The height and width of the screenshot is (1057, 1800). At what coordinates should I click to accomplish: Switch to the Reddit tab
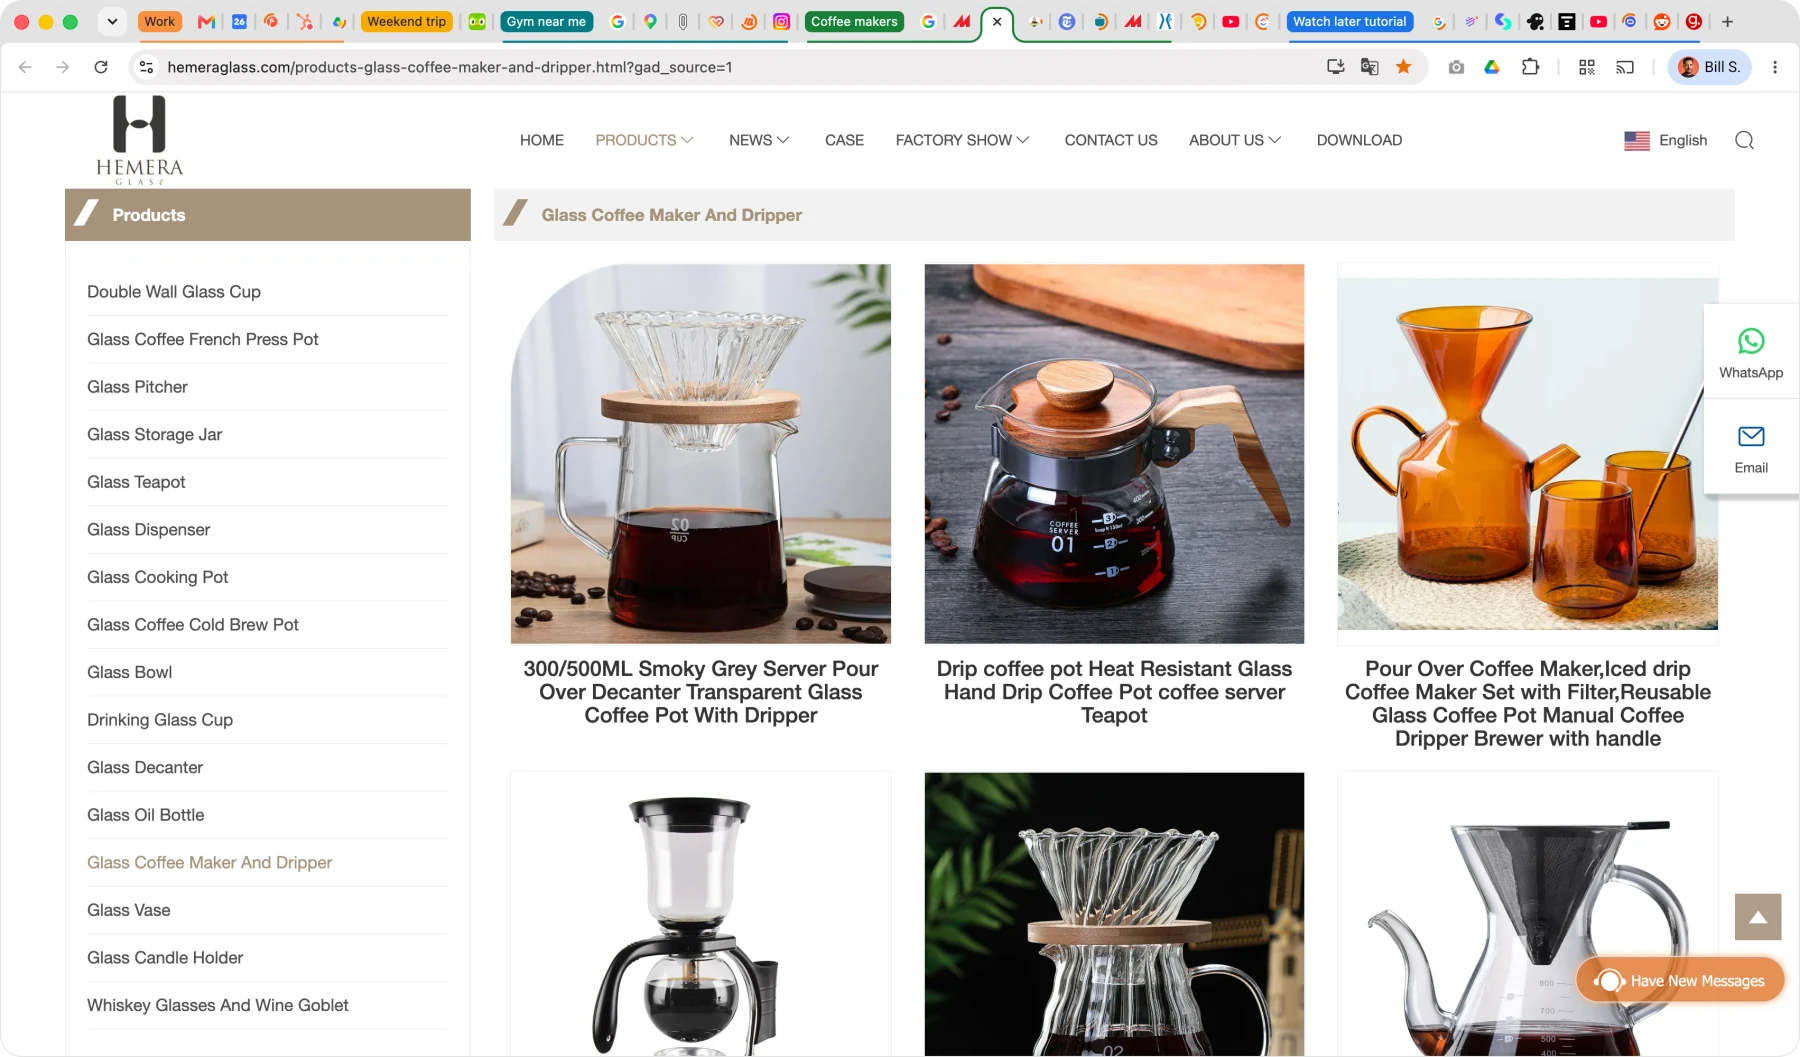coord(1662,21)
